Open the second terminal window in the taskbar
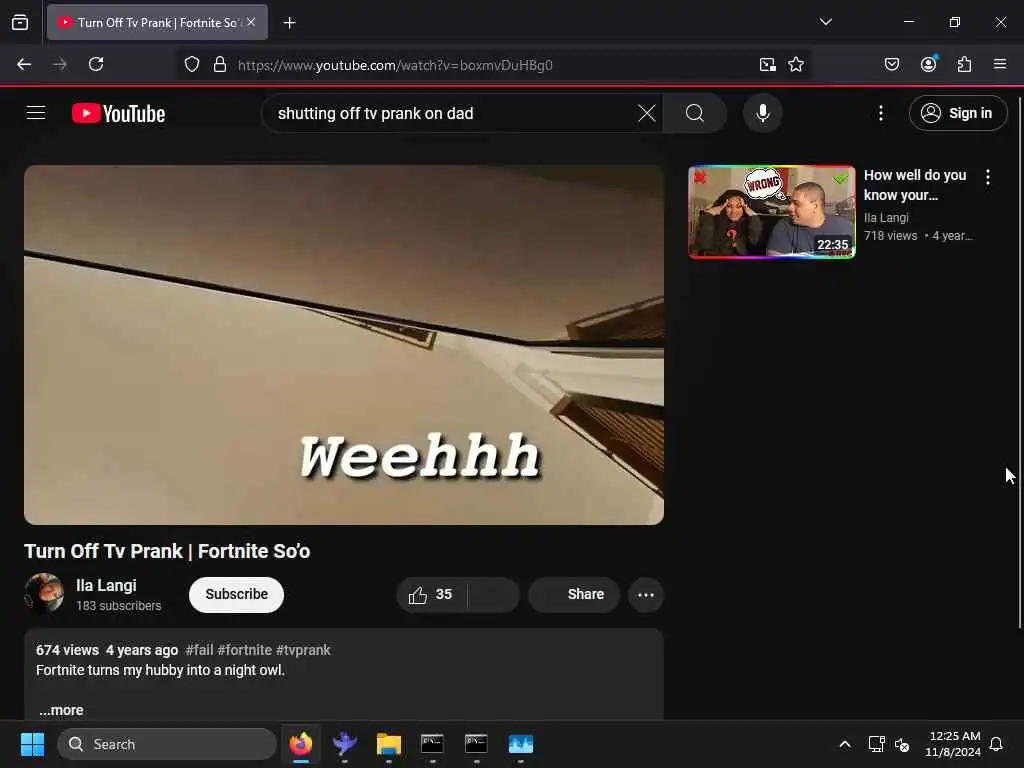 (476, 744)
